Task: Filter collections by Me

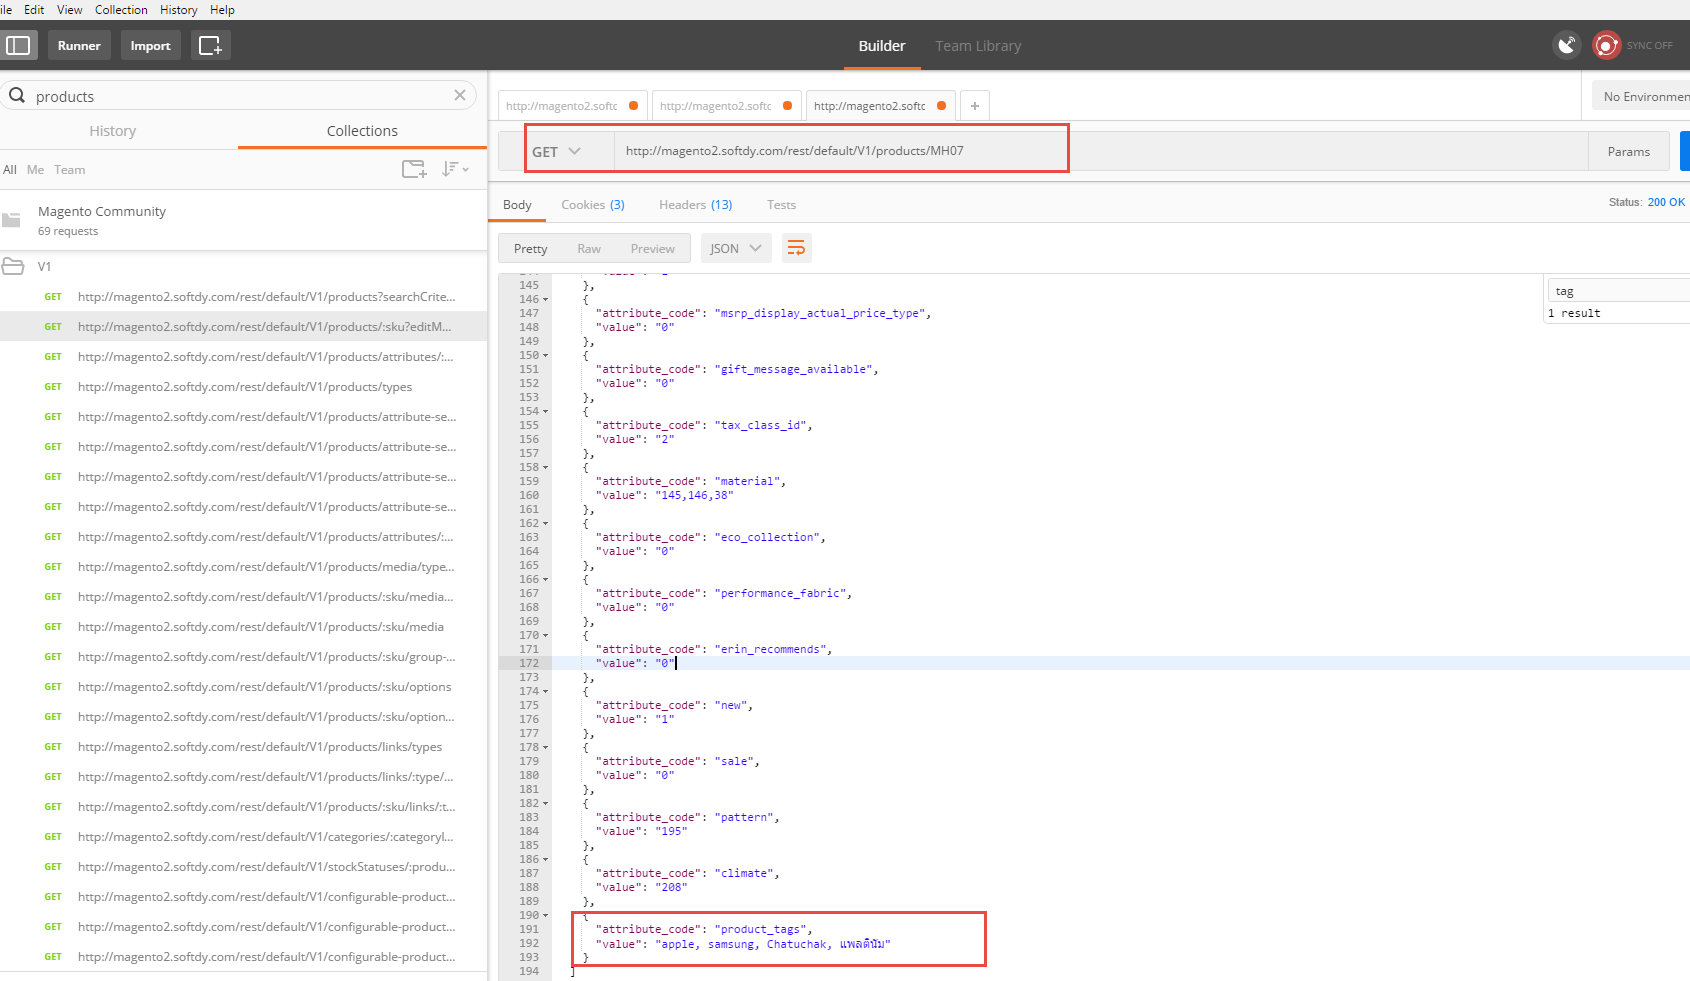Action: pos(35,169)
